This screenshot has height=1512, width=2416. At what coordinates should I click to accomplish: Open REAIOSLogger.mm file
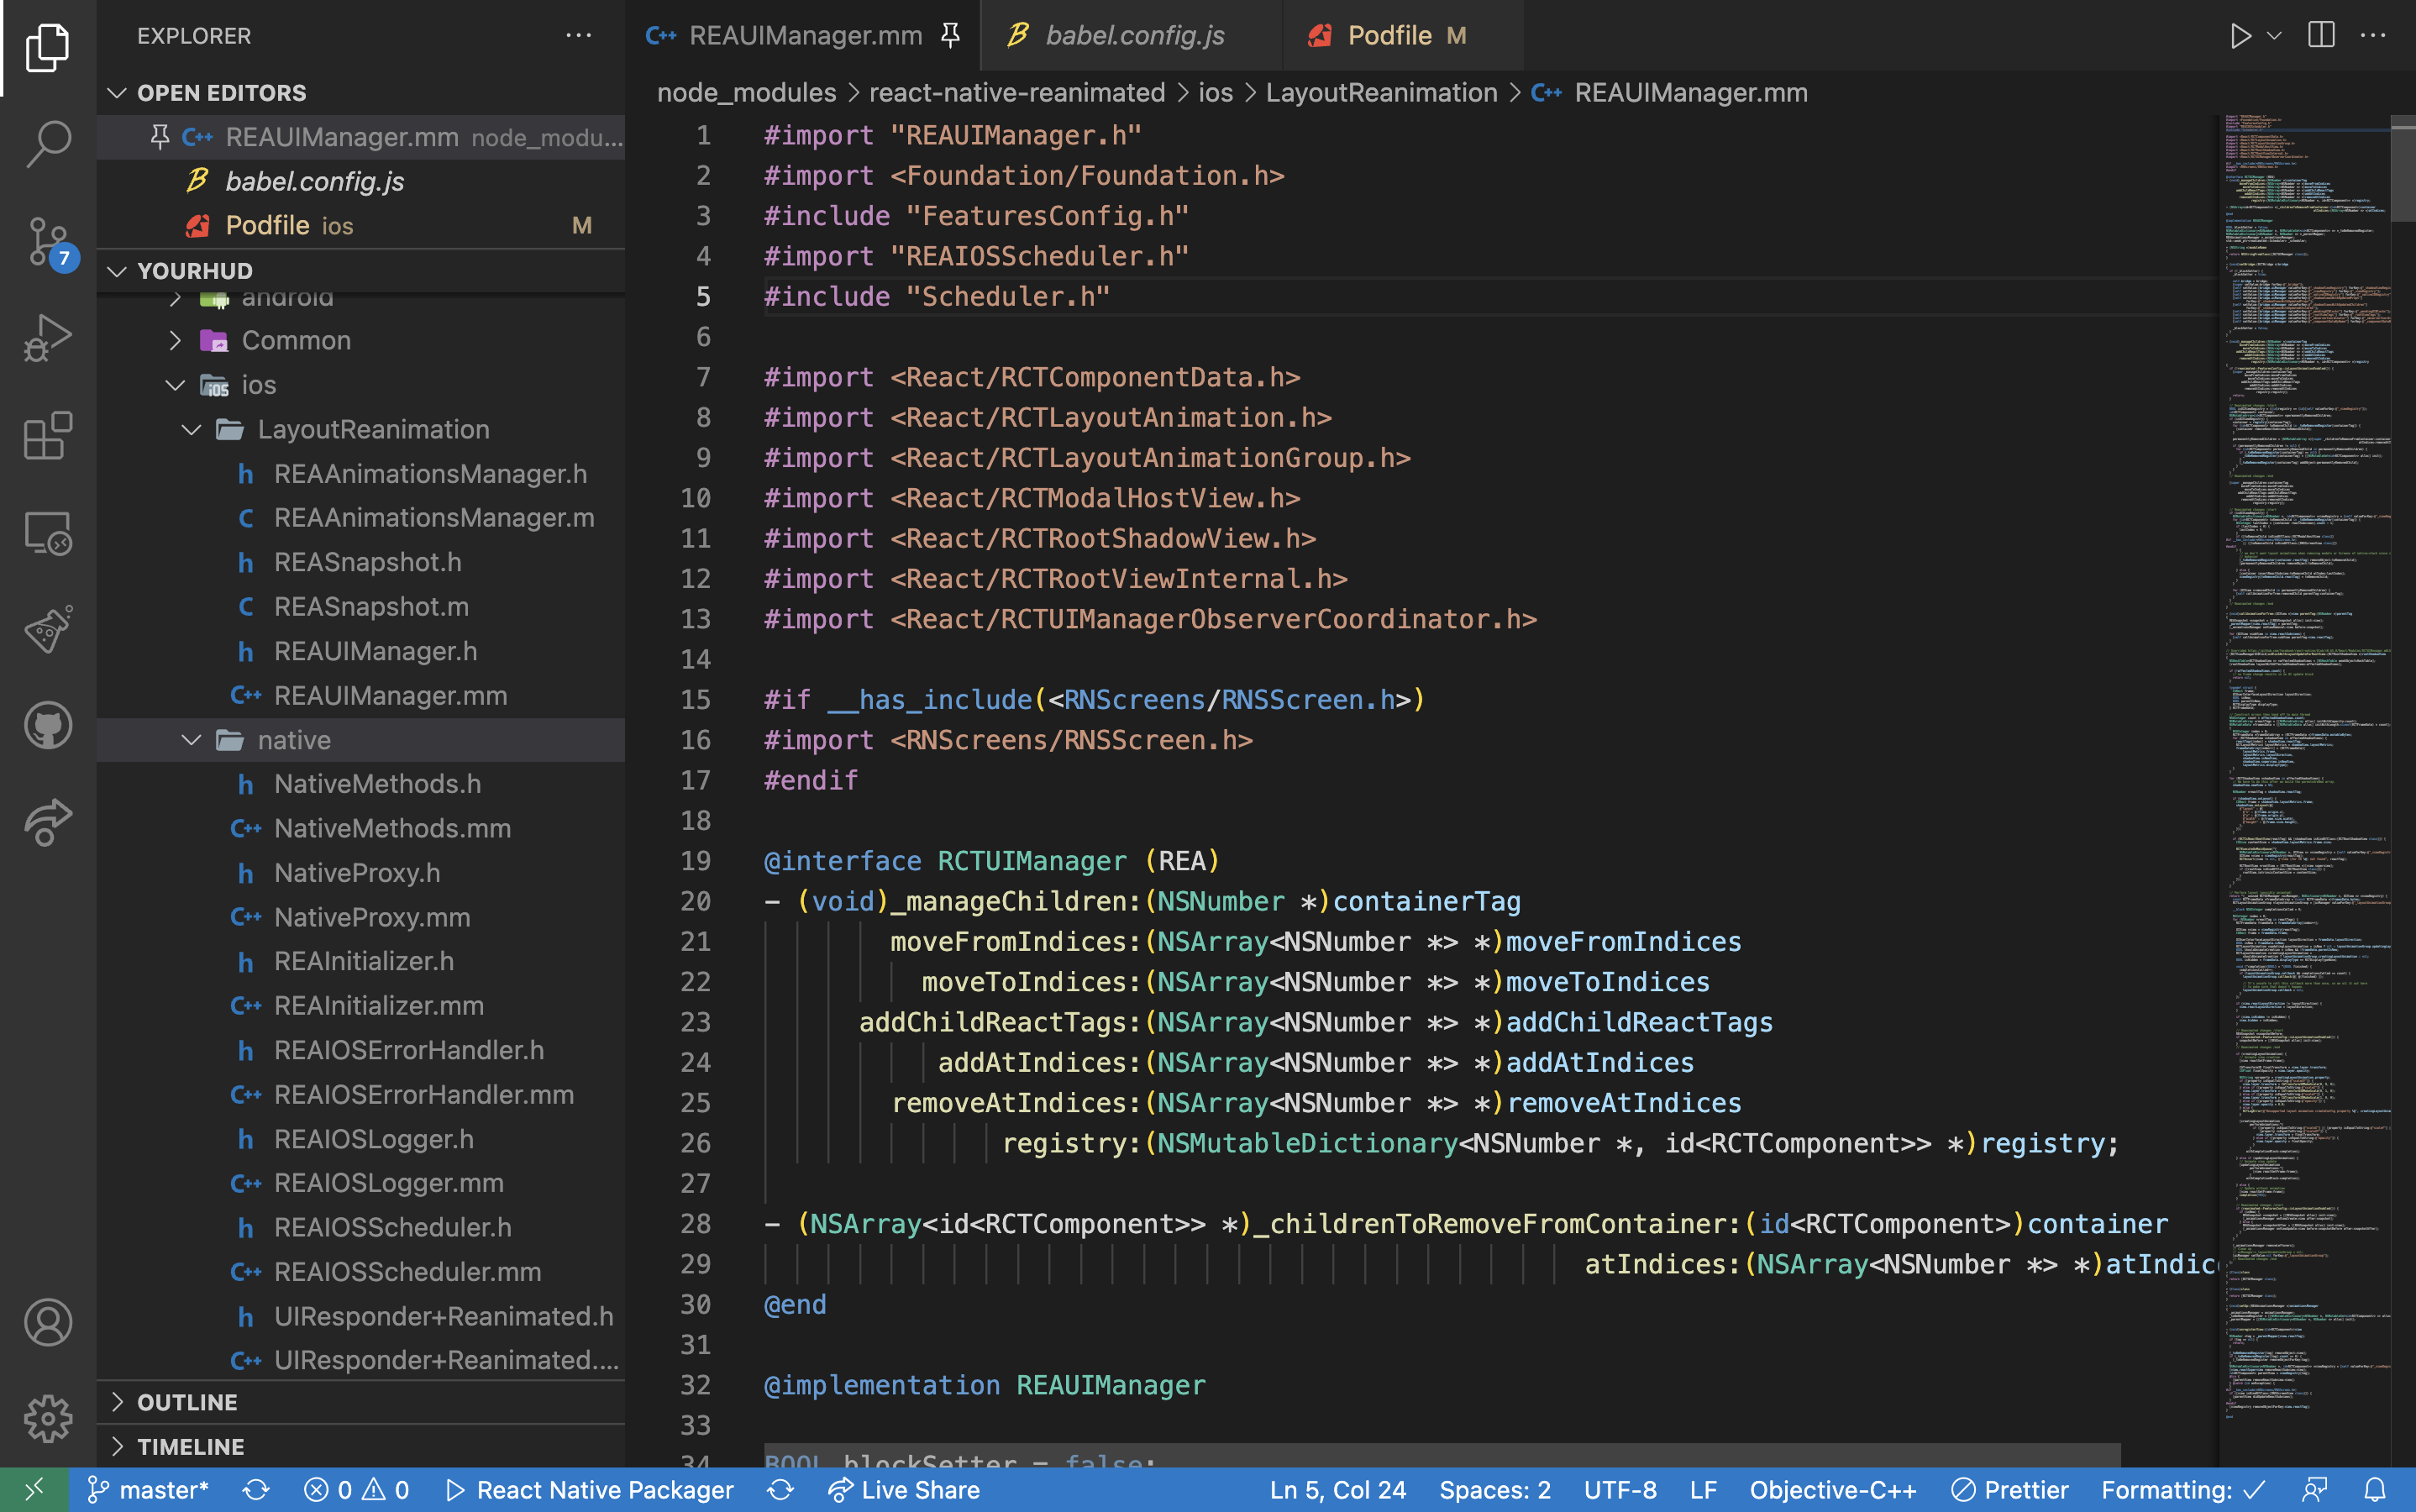[361, 1183]
